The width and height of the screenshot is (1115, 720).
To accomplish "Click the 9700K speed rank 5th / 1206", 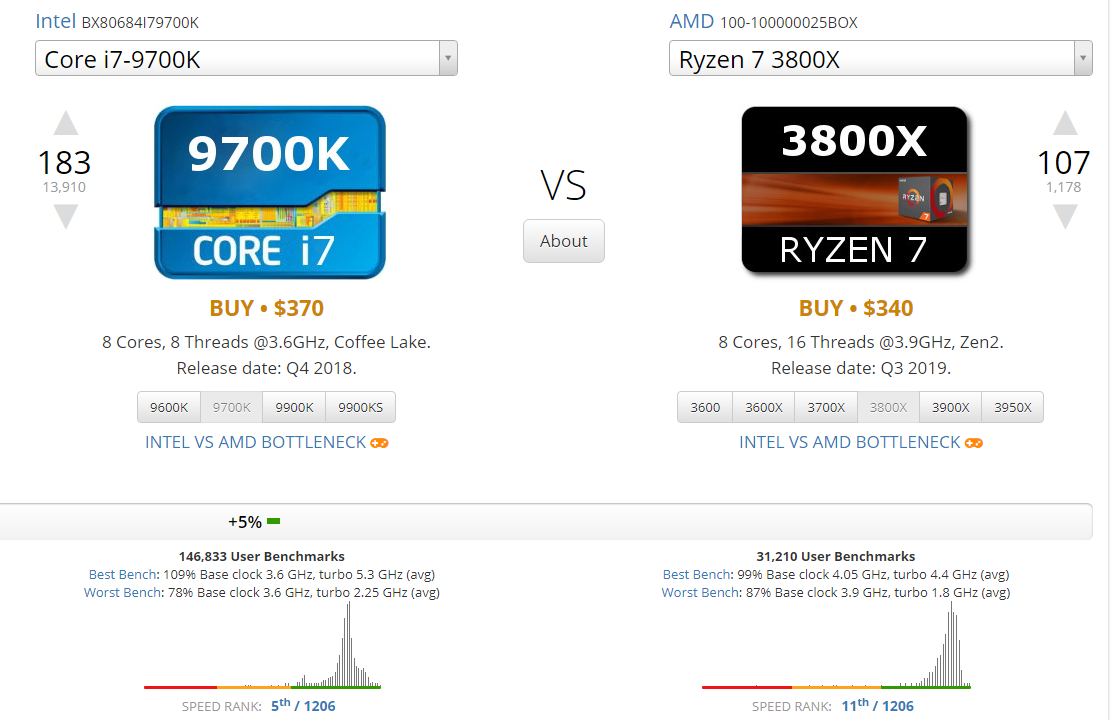I will click(x=303, y=706).
